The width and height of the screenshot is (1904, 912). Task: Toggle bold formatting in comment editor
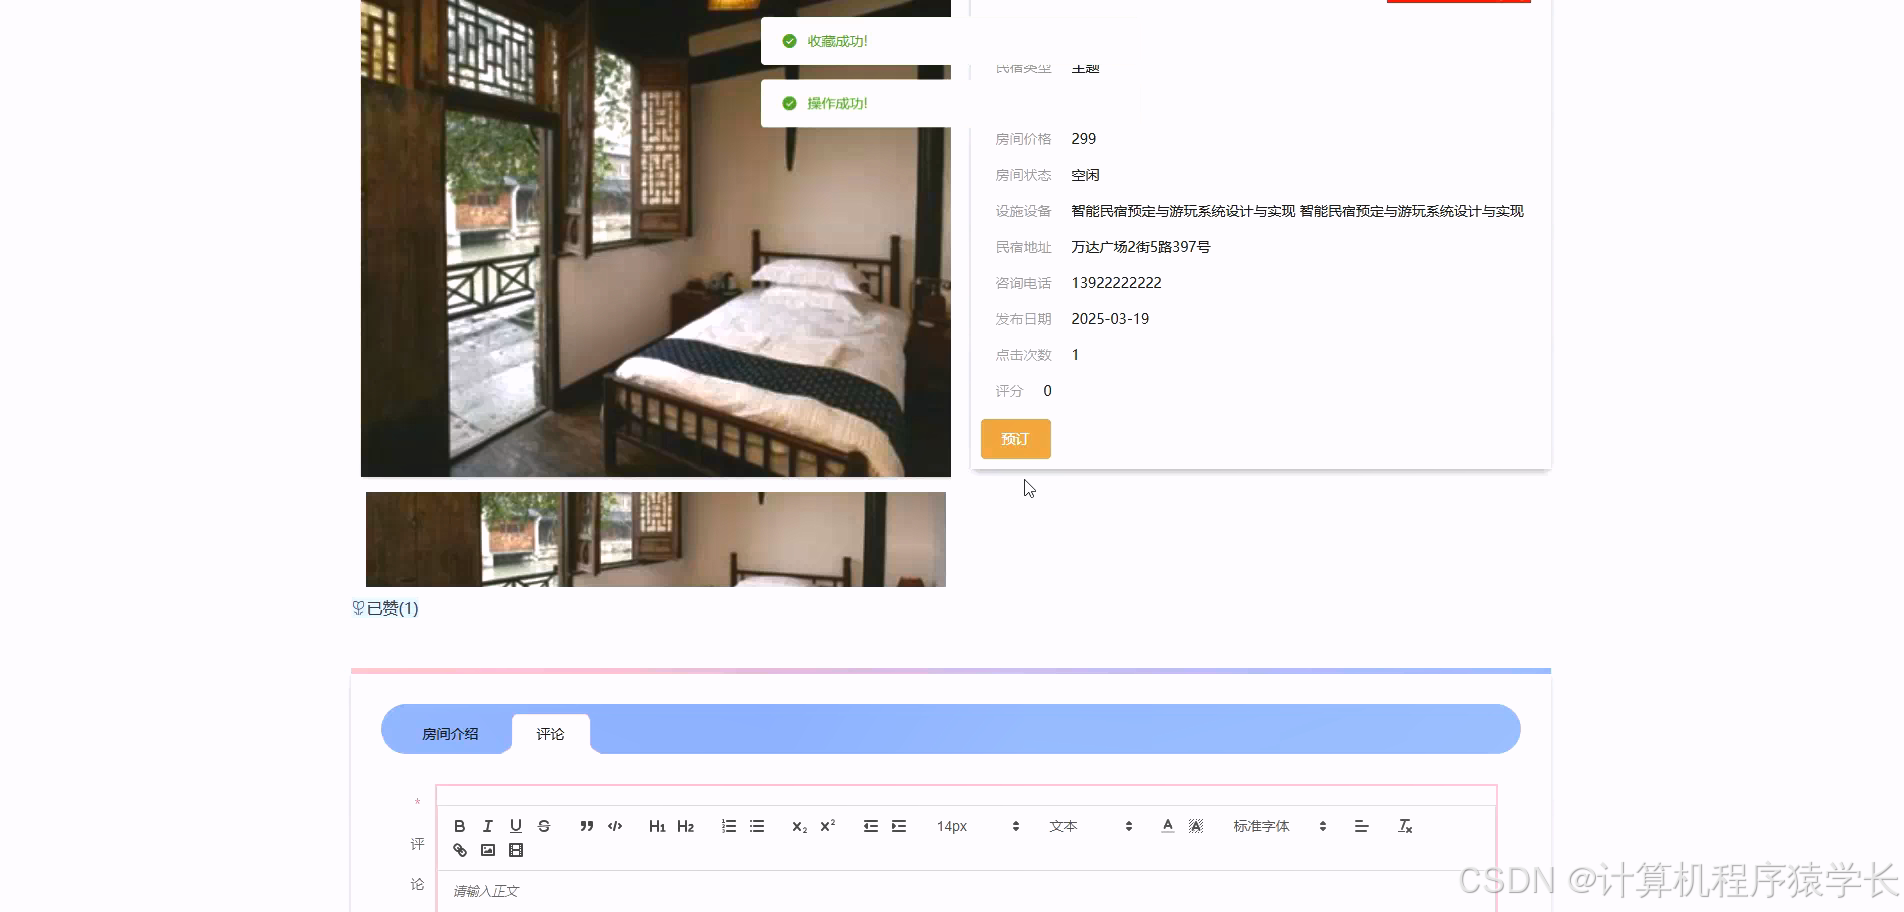point(460,825)
